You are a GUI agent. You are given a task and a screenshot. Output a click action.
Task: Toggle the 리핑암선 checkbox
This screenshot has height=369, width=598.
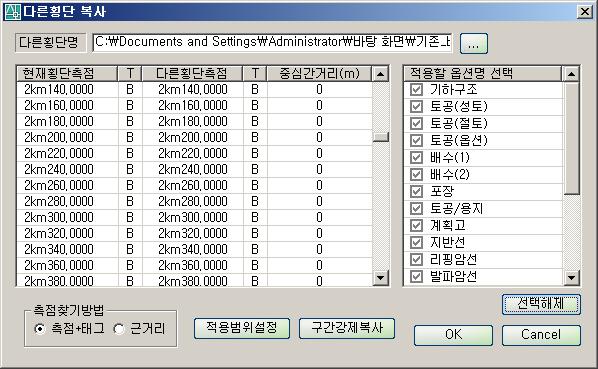416,260
